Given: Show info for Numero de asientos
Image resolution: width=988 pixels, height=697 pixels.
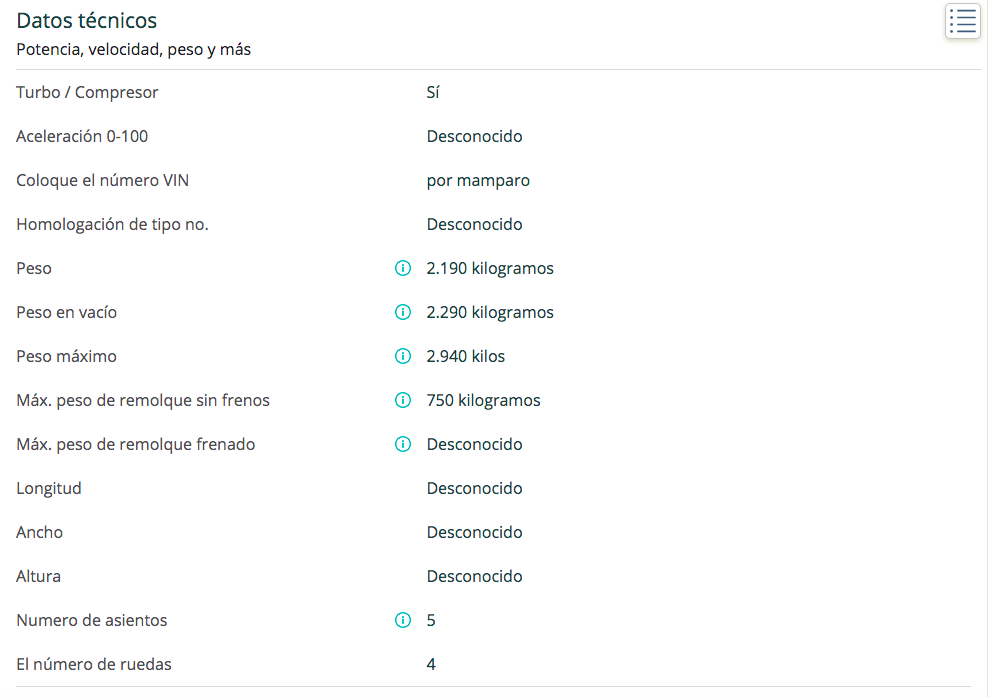Looking at the screenshot, I should pos(403,621).
